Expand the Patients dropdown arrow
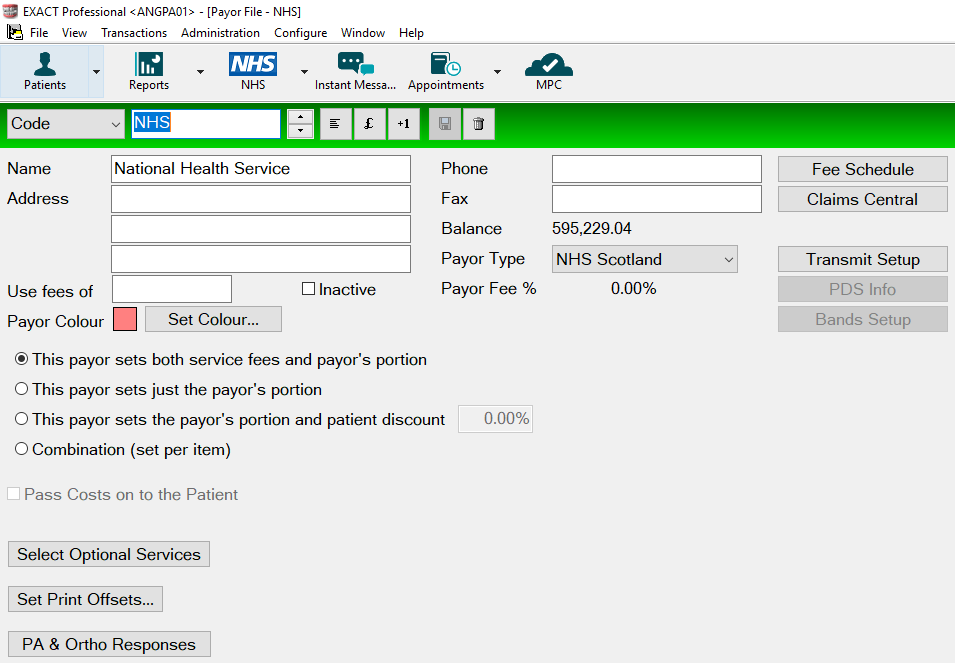 [x=96, y=72]
